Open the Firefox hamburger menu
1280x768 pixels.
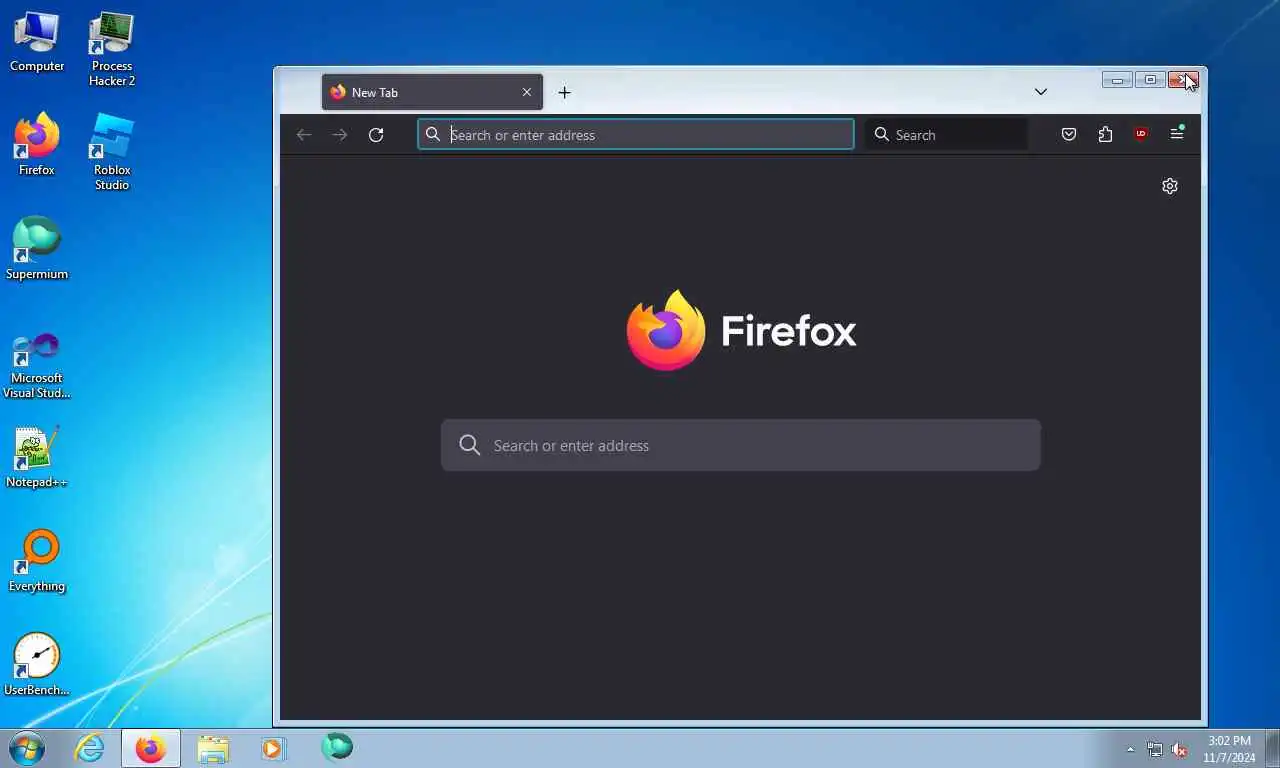[1177, 134]
